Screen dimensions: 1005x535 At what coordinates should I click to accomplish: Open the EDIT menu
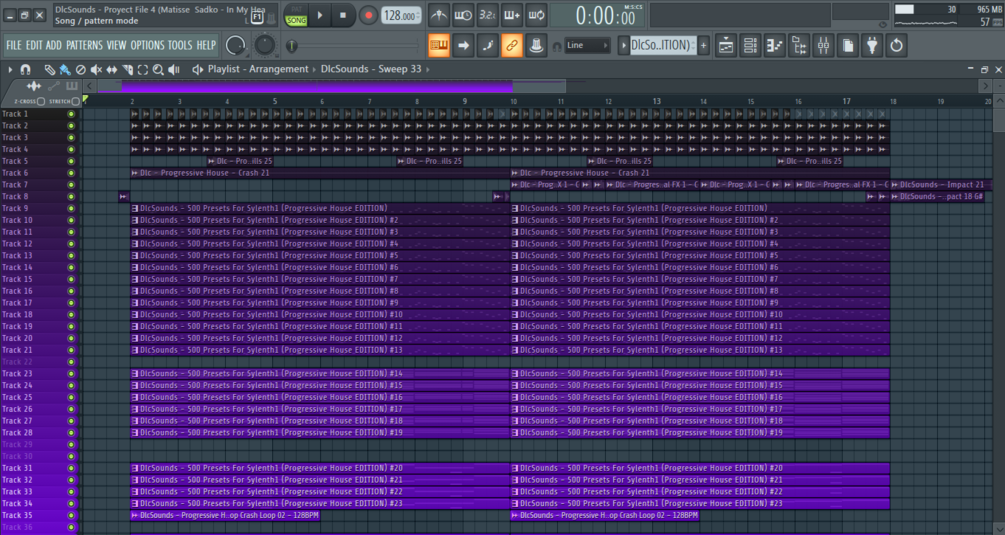pos(34,45)
